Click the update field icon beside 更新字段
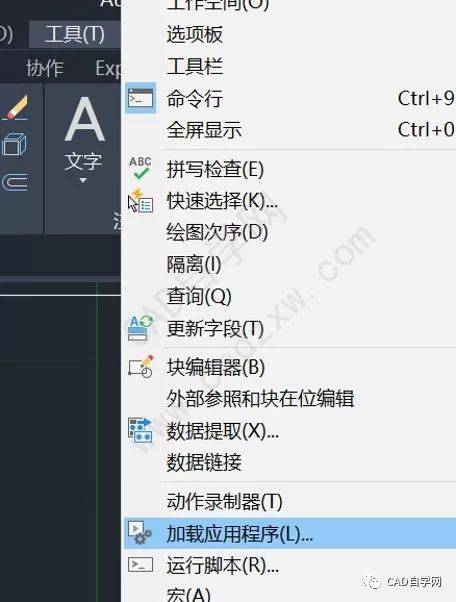The width and height of the screenshot is (456, 602). 140,328
